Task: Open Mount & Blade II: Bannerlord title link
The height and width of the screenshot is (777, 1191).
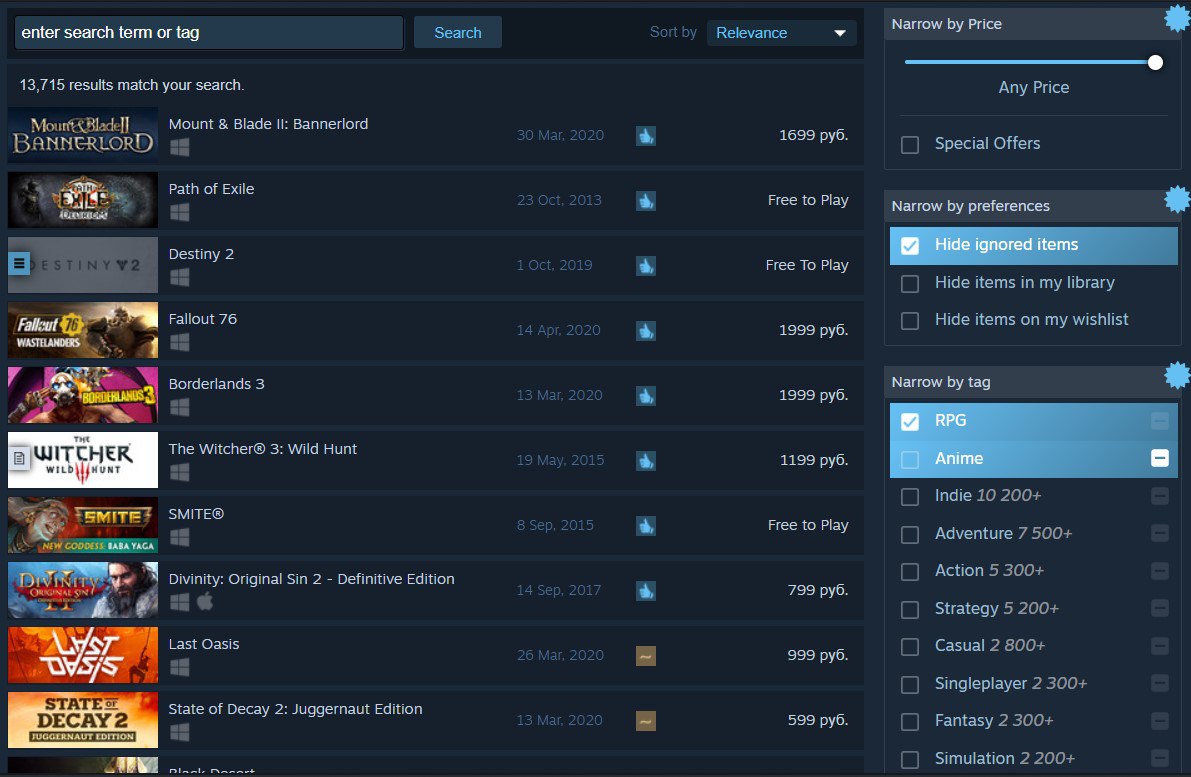Action: [x=268, y=124]
